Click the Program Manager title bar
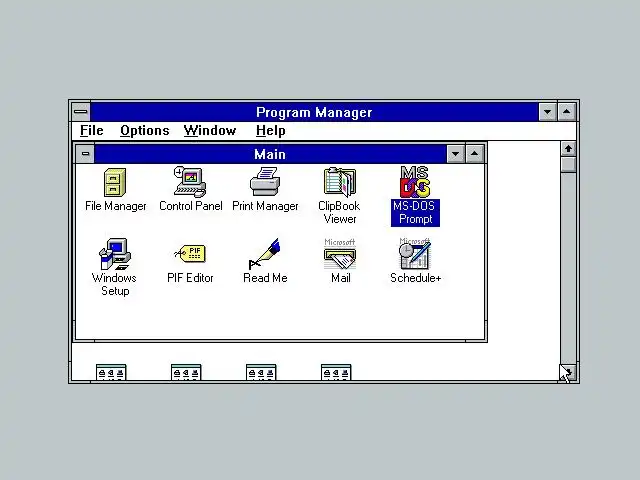Screen dimensions: 640x480 pos(314,112)
